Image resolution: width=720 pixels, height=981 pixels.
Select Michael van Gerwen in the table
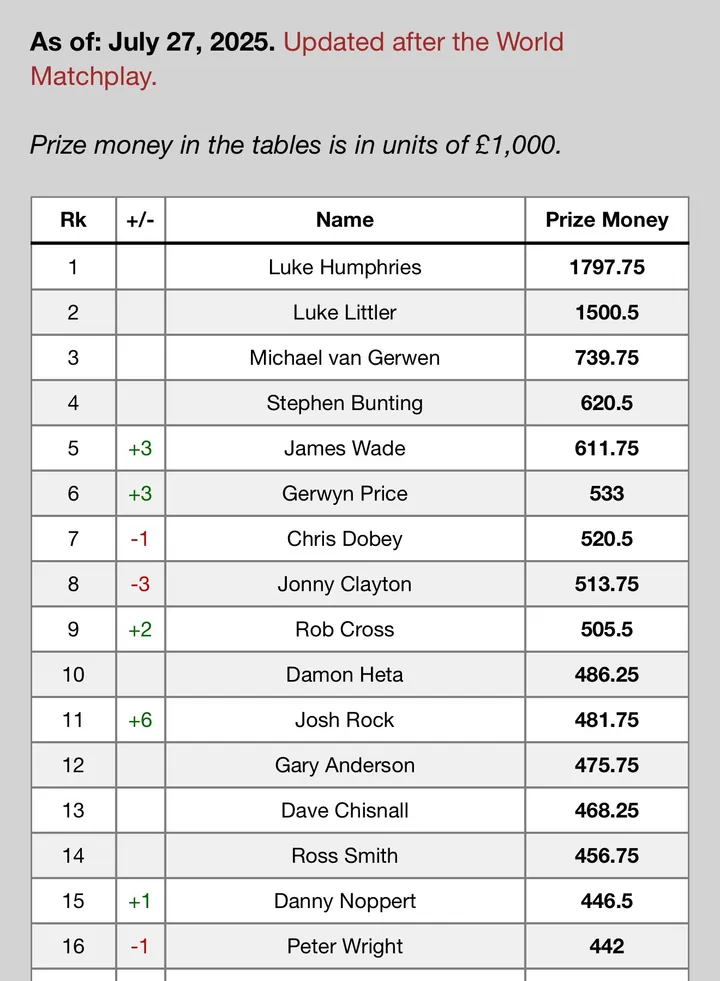[x=345, y=357]
